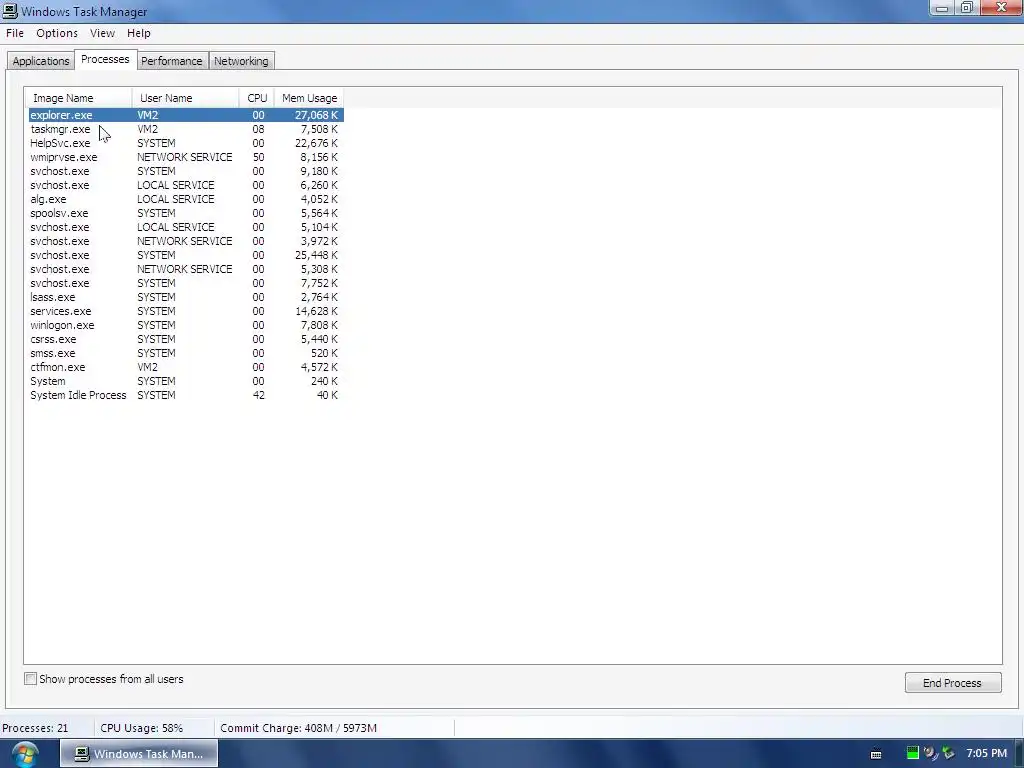This screenshot has height=768, width=1024.
Task: Open the View menu
Action: tap(102, 33)
